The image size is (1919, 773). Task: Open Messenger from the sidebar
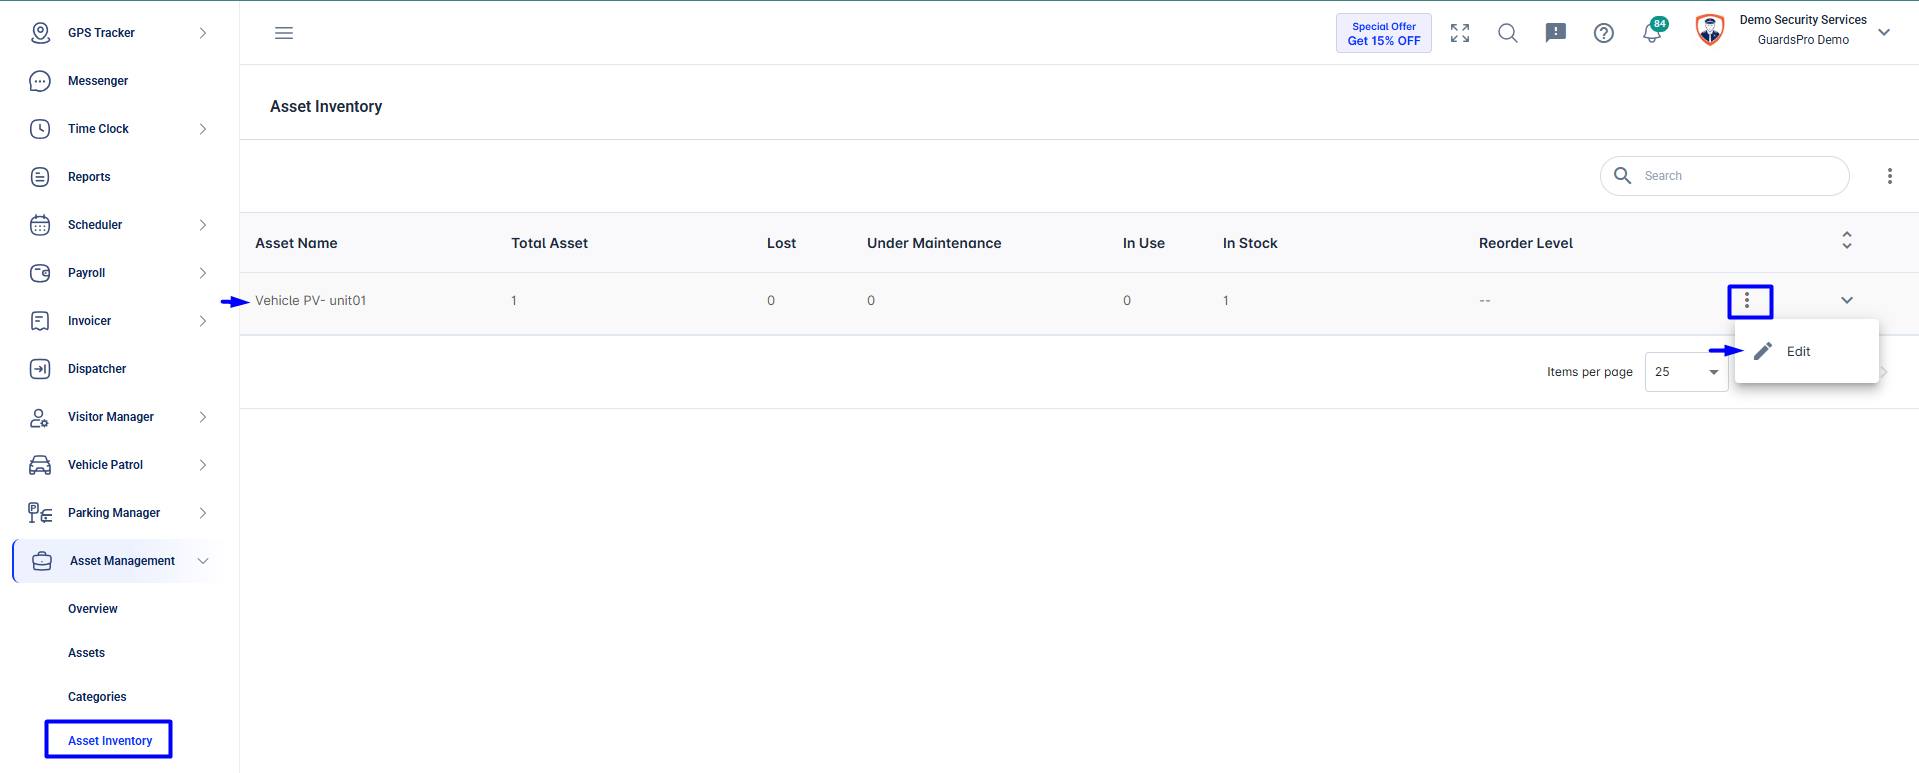[98, 81]
